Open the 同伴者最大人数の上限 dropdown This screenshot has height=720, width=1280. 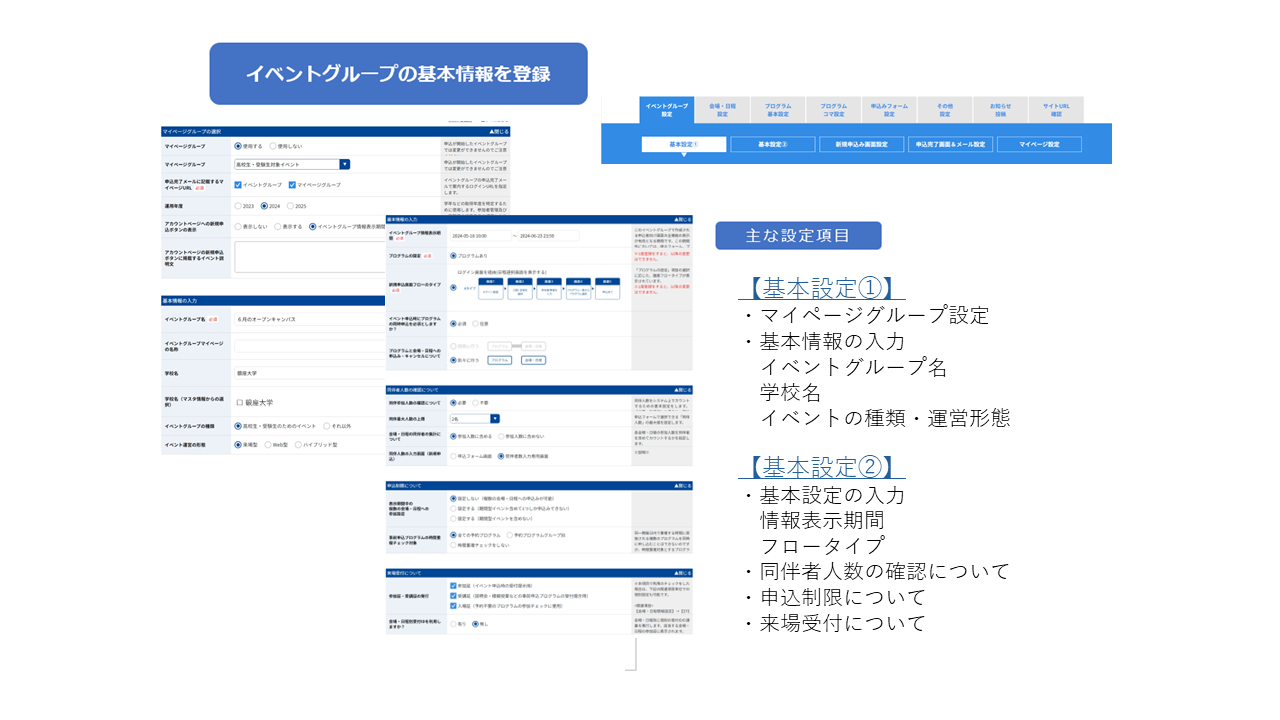tap(474, 420)
